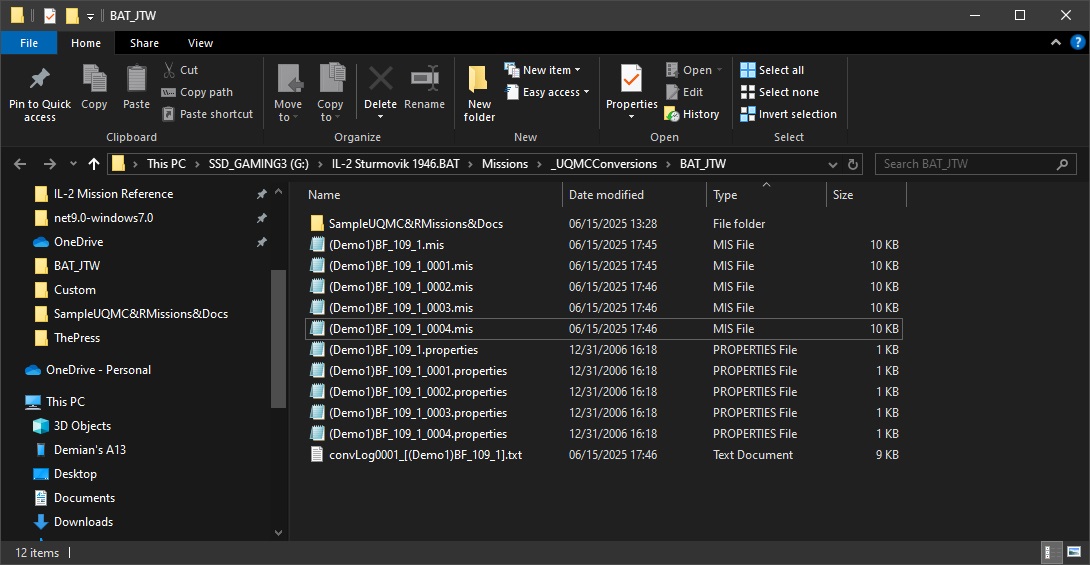Open the File tab

(x=29, y=43)
